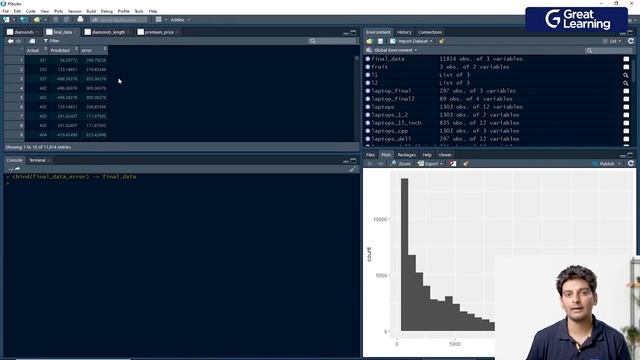Minimize the data viewer source pane
Viewport: 640px width, 360px height.
coord(346,33)
